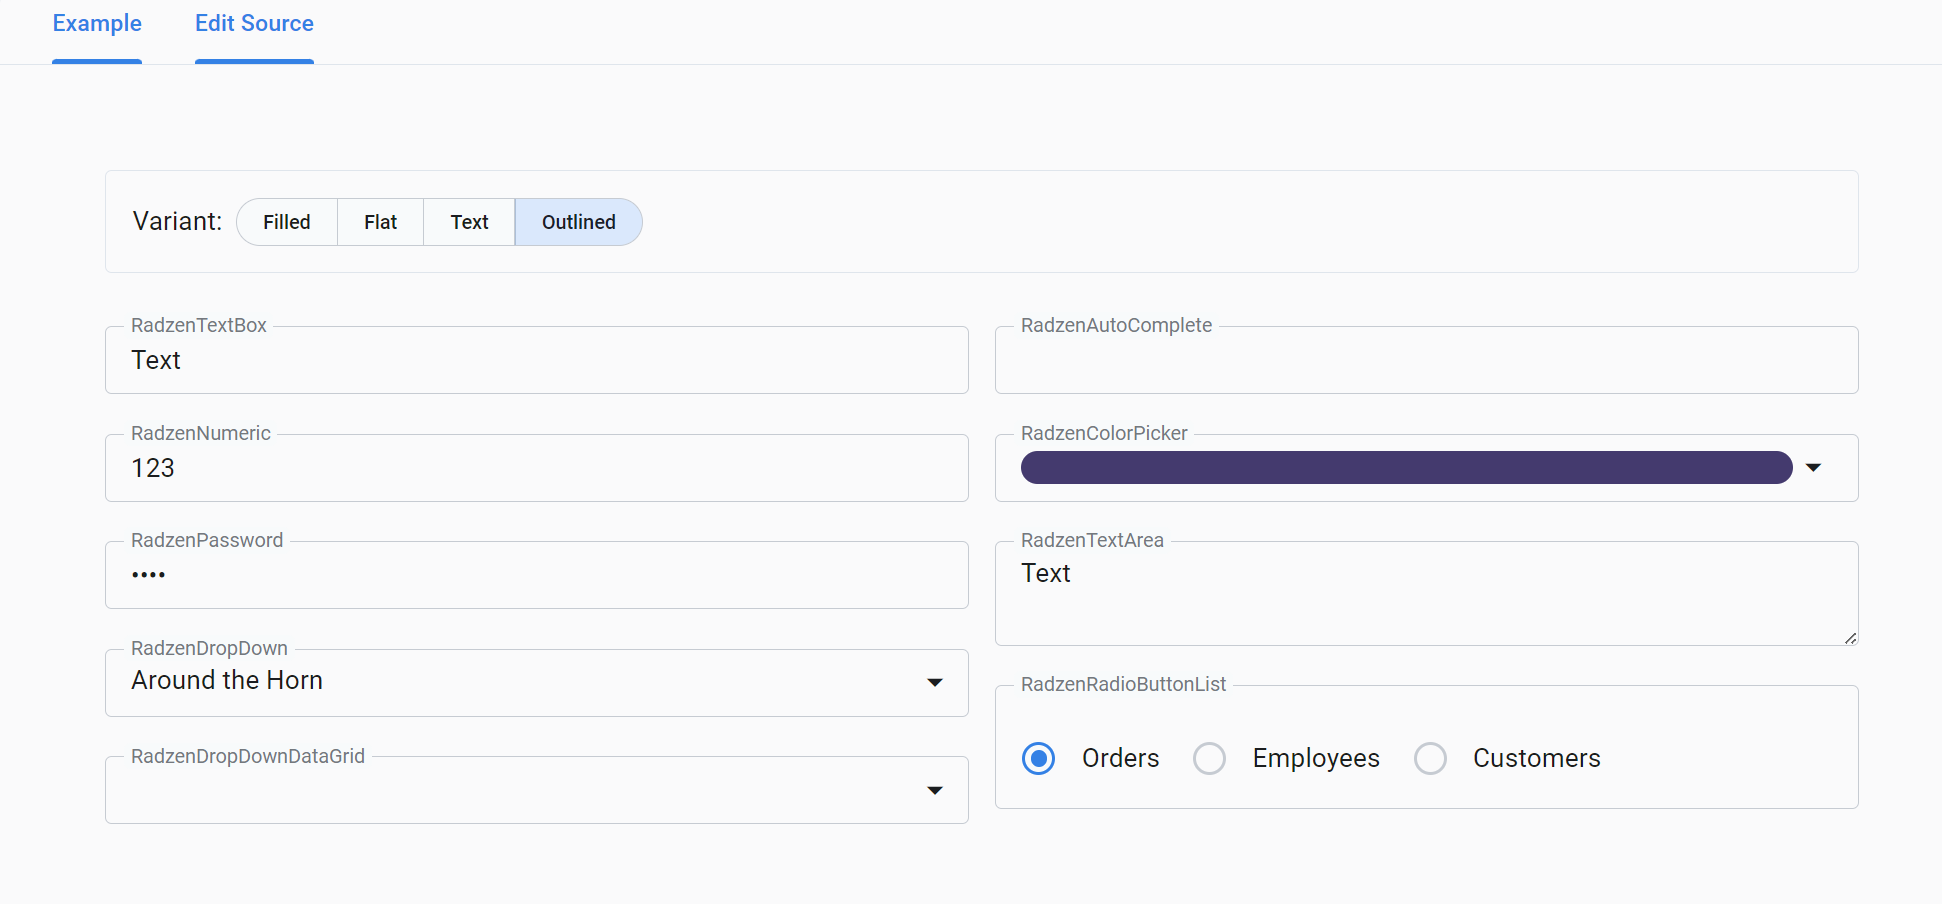Click the textarea resize handle
Viewport: 1942px width, 904px height.
1852,638
